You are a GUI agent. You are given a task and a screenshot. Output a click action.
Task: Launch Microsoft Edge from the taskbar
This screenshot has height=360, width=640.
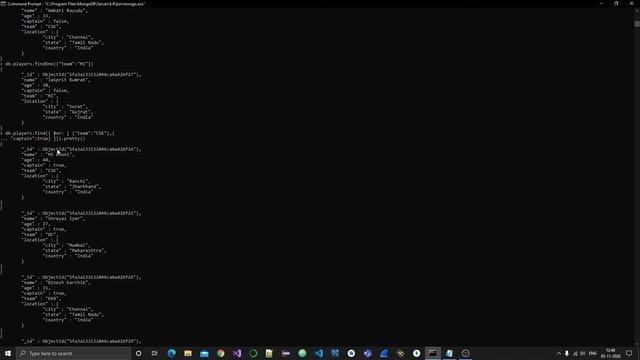[x=171, y=353]
